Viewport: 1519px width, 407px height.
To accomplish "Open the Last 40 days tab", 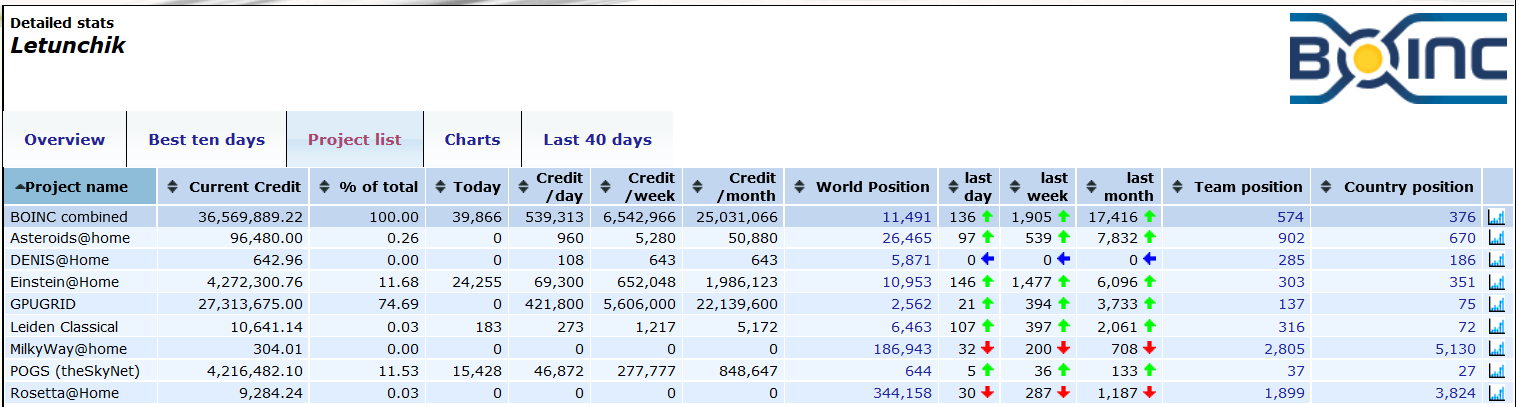I will coord(597,140).
